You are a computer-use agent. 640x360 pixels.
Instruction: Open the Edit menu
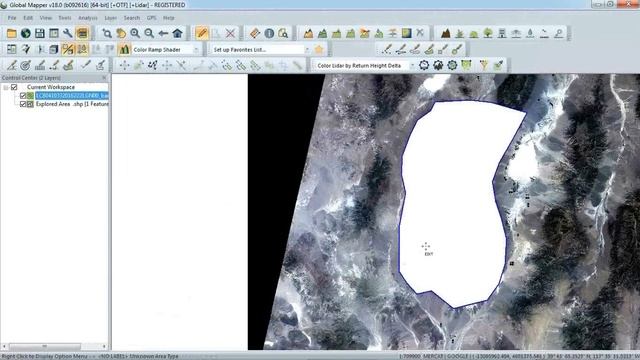point(28,18)
